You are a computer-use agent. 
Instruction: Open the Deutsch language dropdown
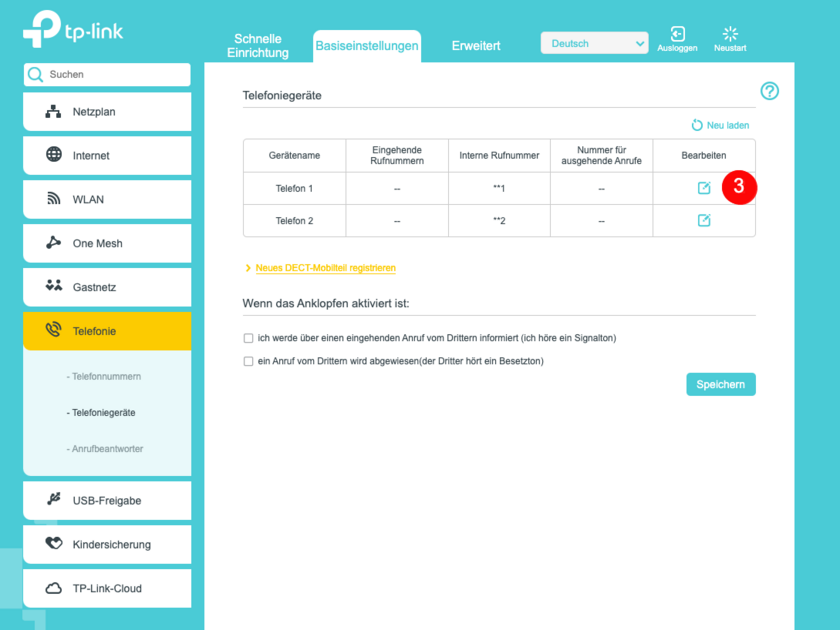point(595,43)
